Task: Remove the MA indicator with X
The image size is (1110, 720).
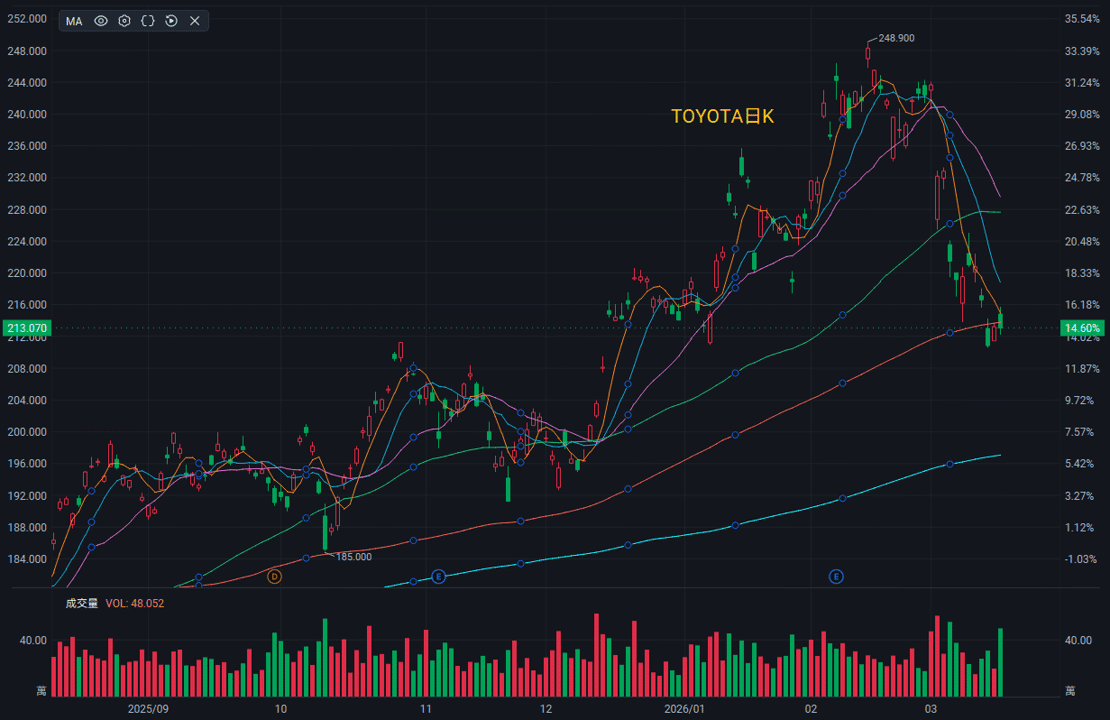Action: point(195,21)
